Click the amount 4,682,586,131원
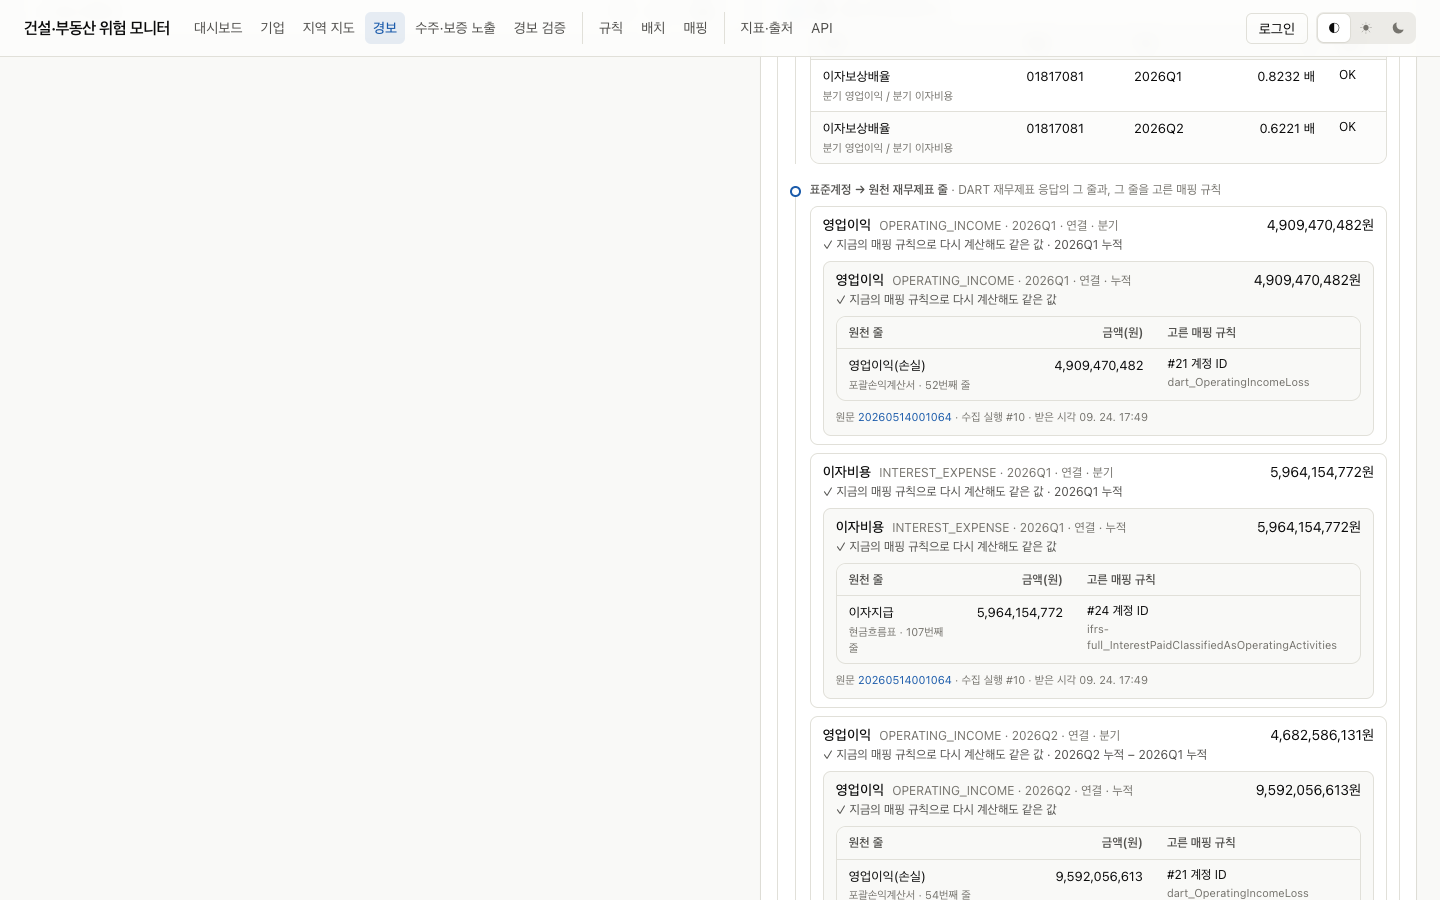 (1322, 735)
